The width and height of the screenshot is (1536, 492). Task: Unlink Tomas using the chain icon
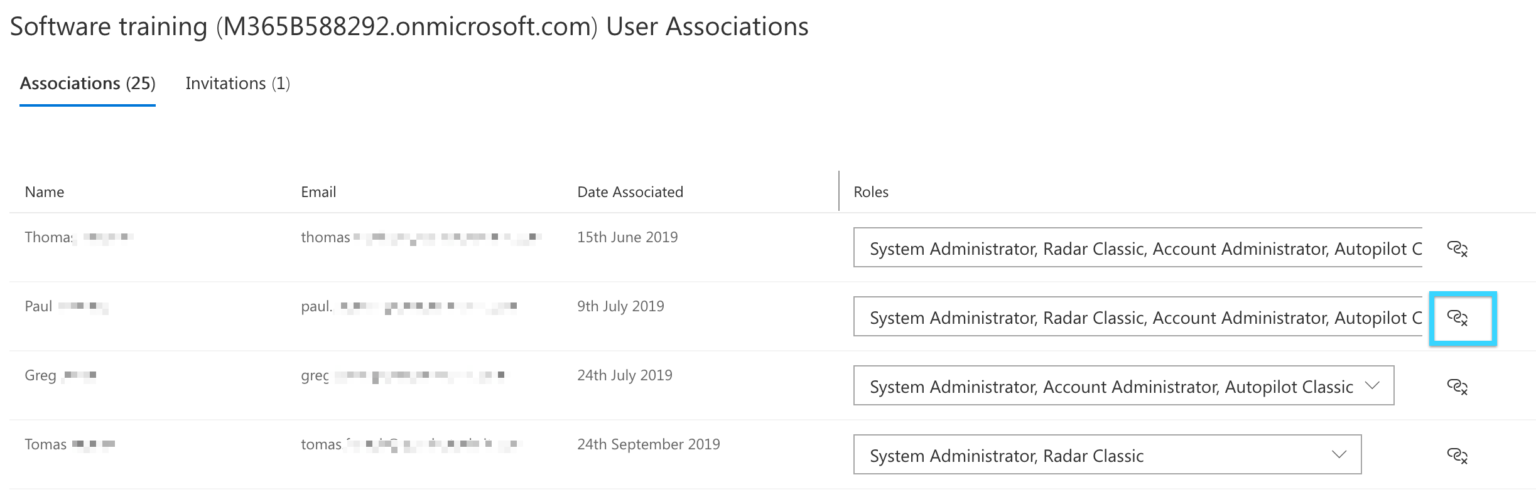pos(1457,455)
